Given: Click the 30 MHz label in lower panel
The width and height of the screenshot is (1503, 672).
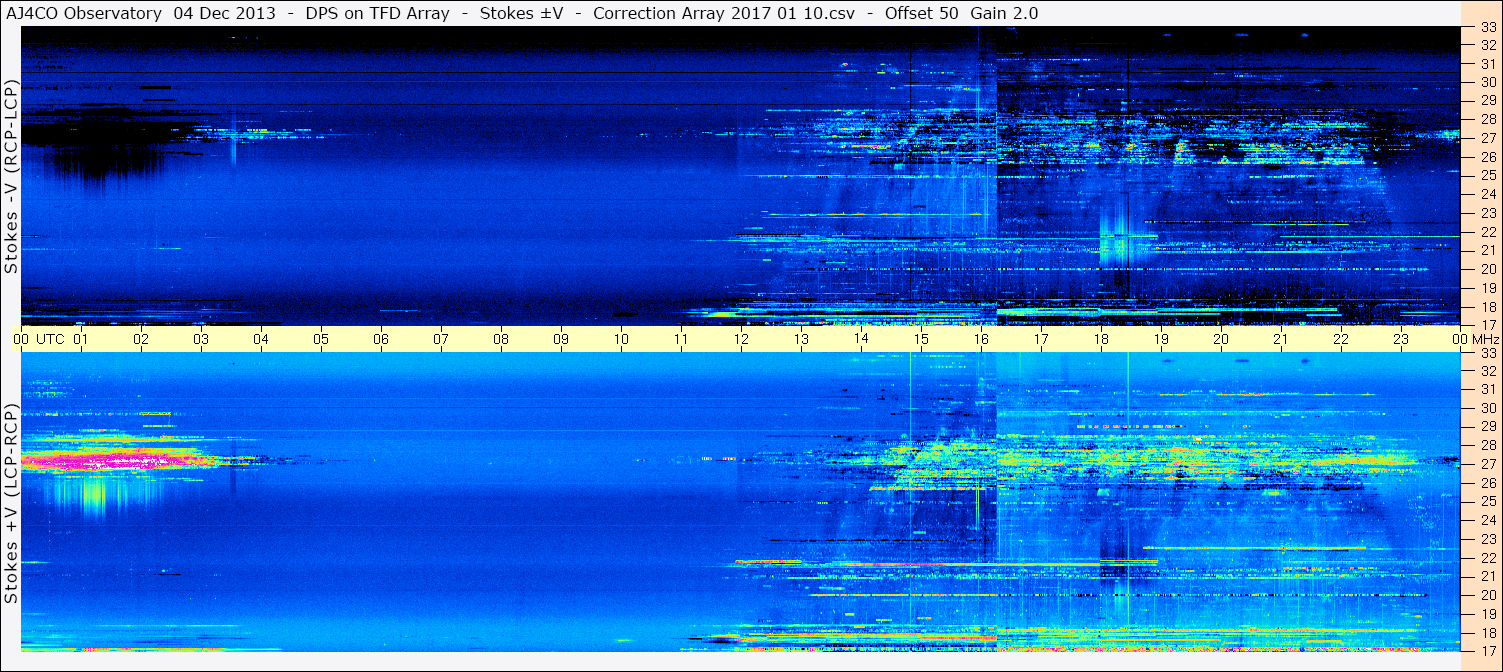Looking at the screenshot, I should pos(1487,408).
